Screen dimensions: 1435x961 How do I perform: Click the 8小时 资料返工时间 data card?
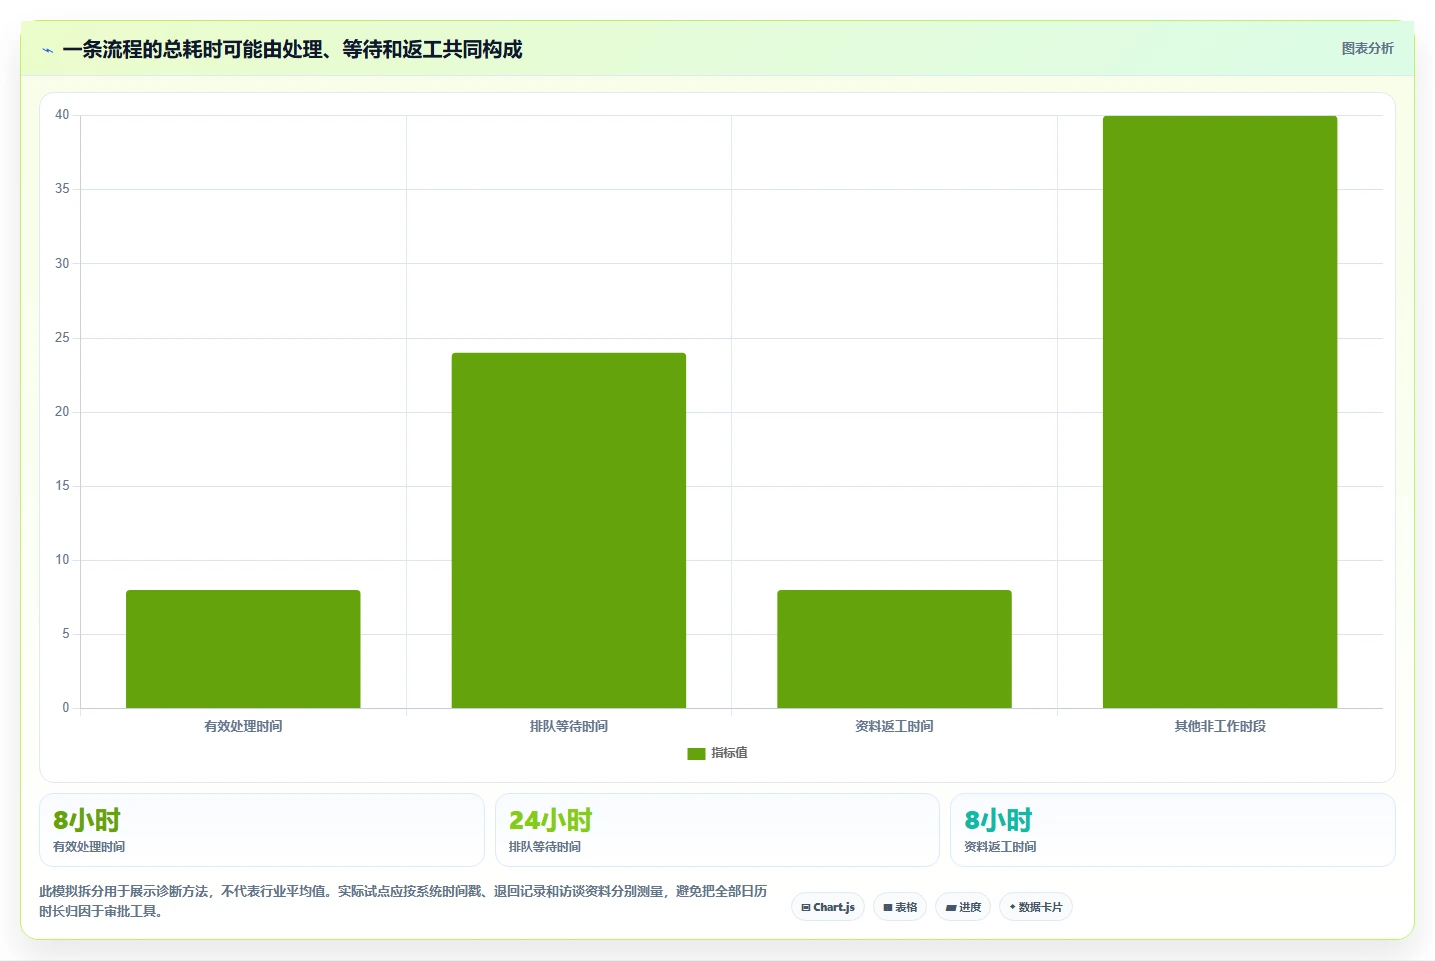[1172, 830]
